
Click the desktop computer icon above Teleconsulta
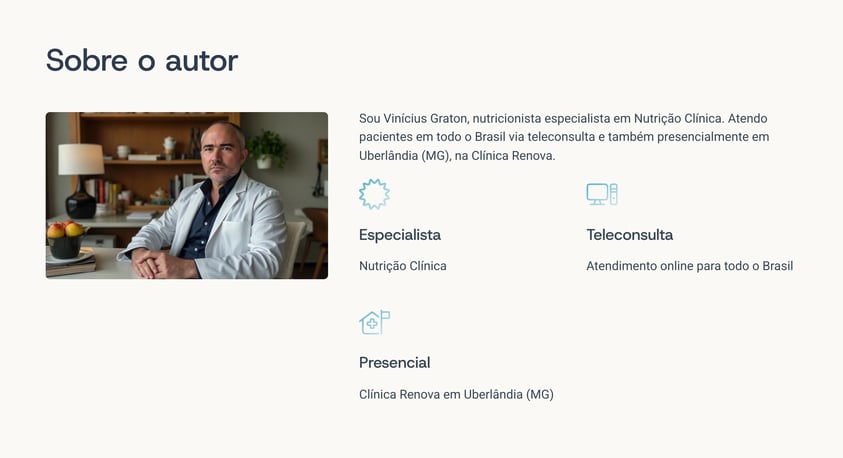(x=602, y=194)
